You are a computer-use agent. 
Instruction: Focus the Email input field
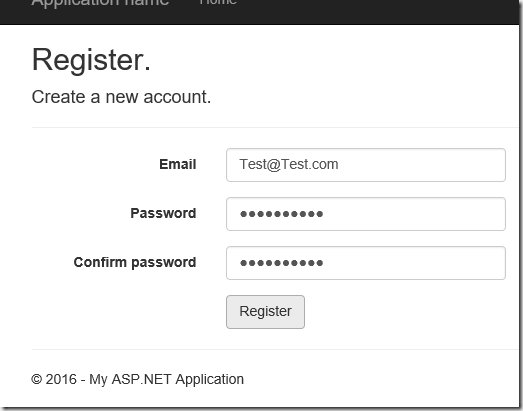[366, 165]
